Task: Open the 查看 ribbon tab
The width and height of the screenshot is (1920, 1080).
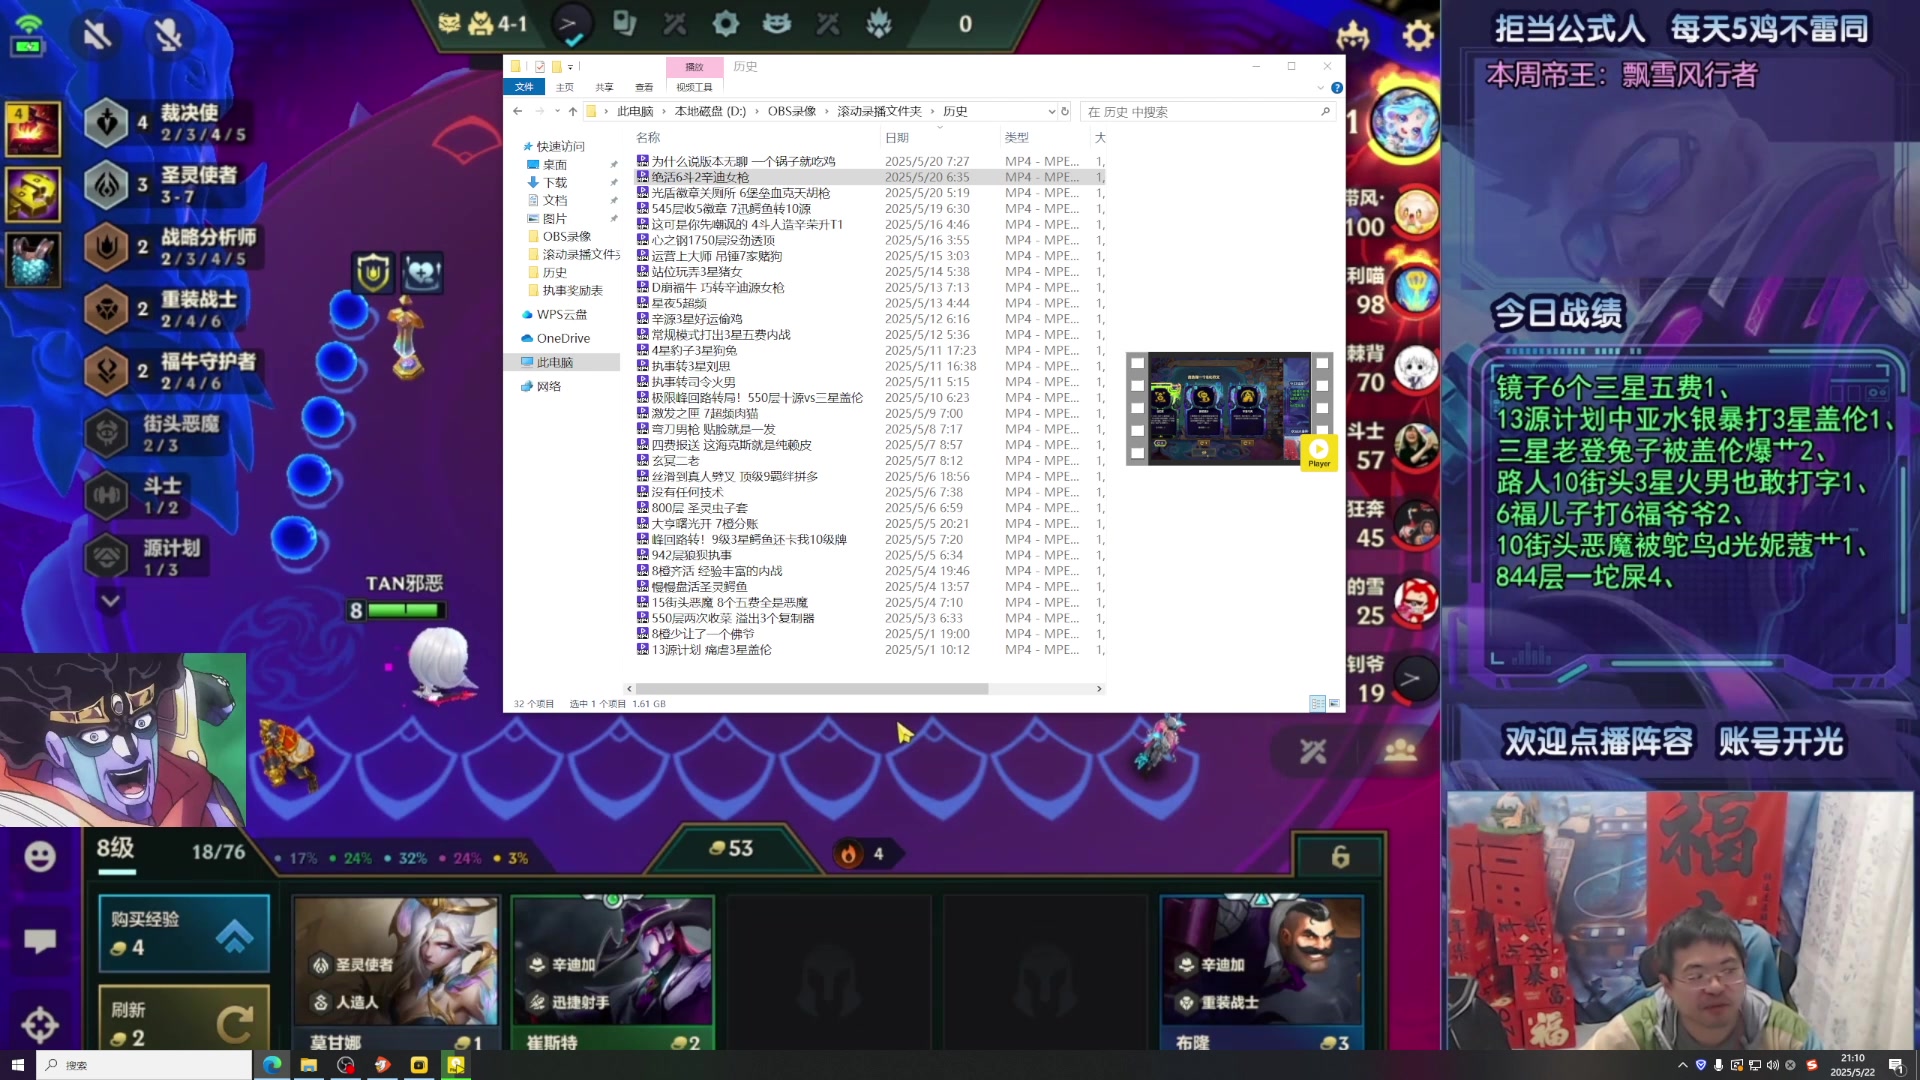Action: coord(644,87)
